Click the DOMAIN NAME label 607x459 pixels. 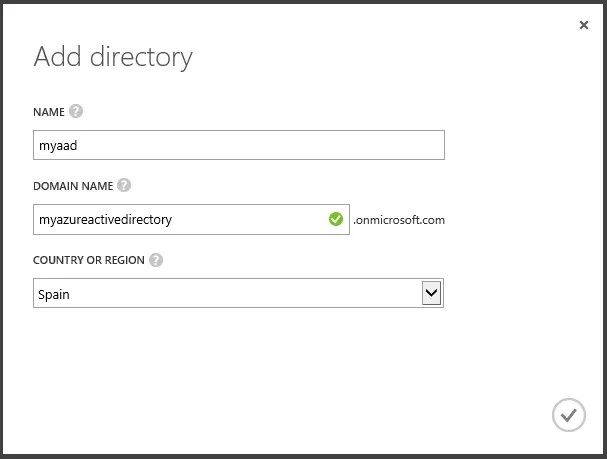pyautogui.click(x=73, y=186)
